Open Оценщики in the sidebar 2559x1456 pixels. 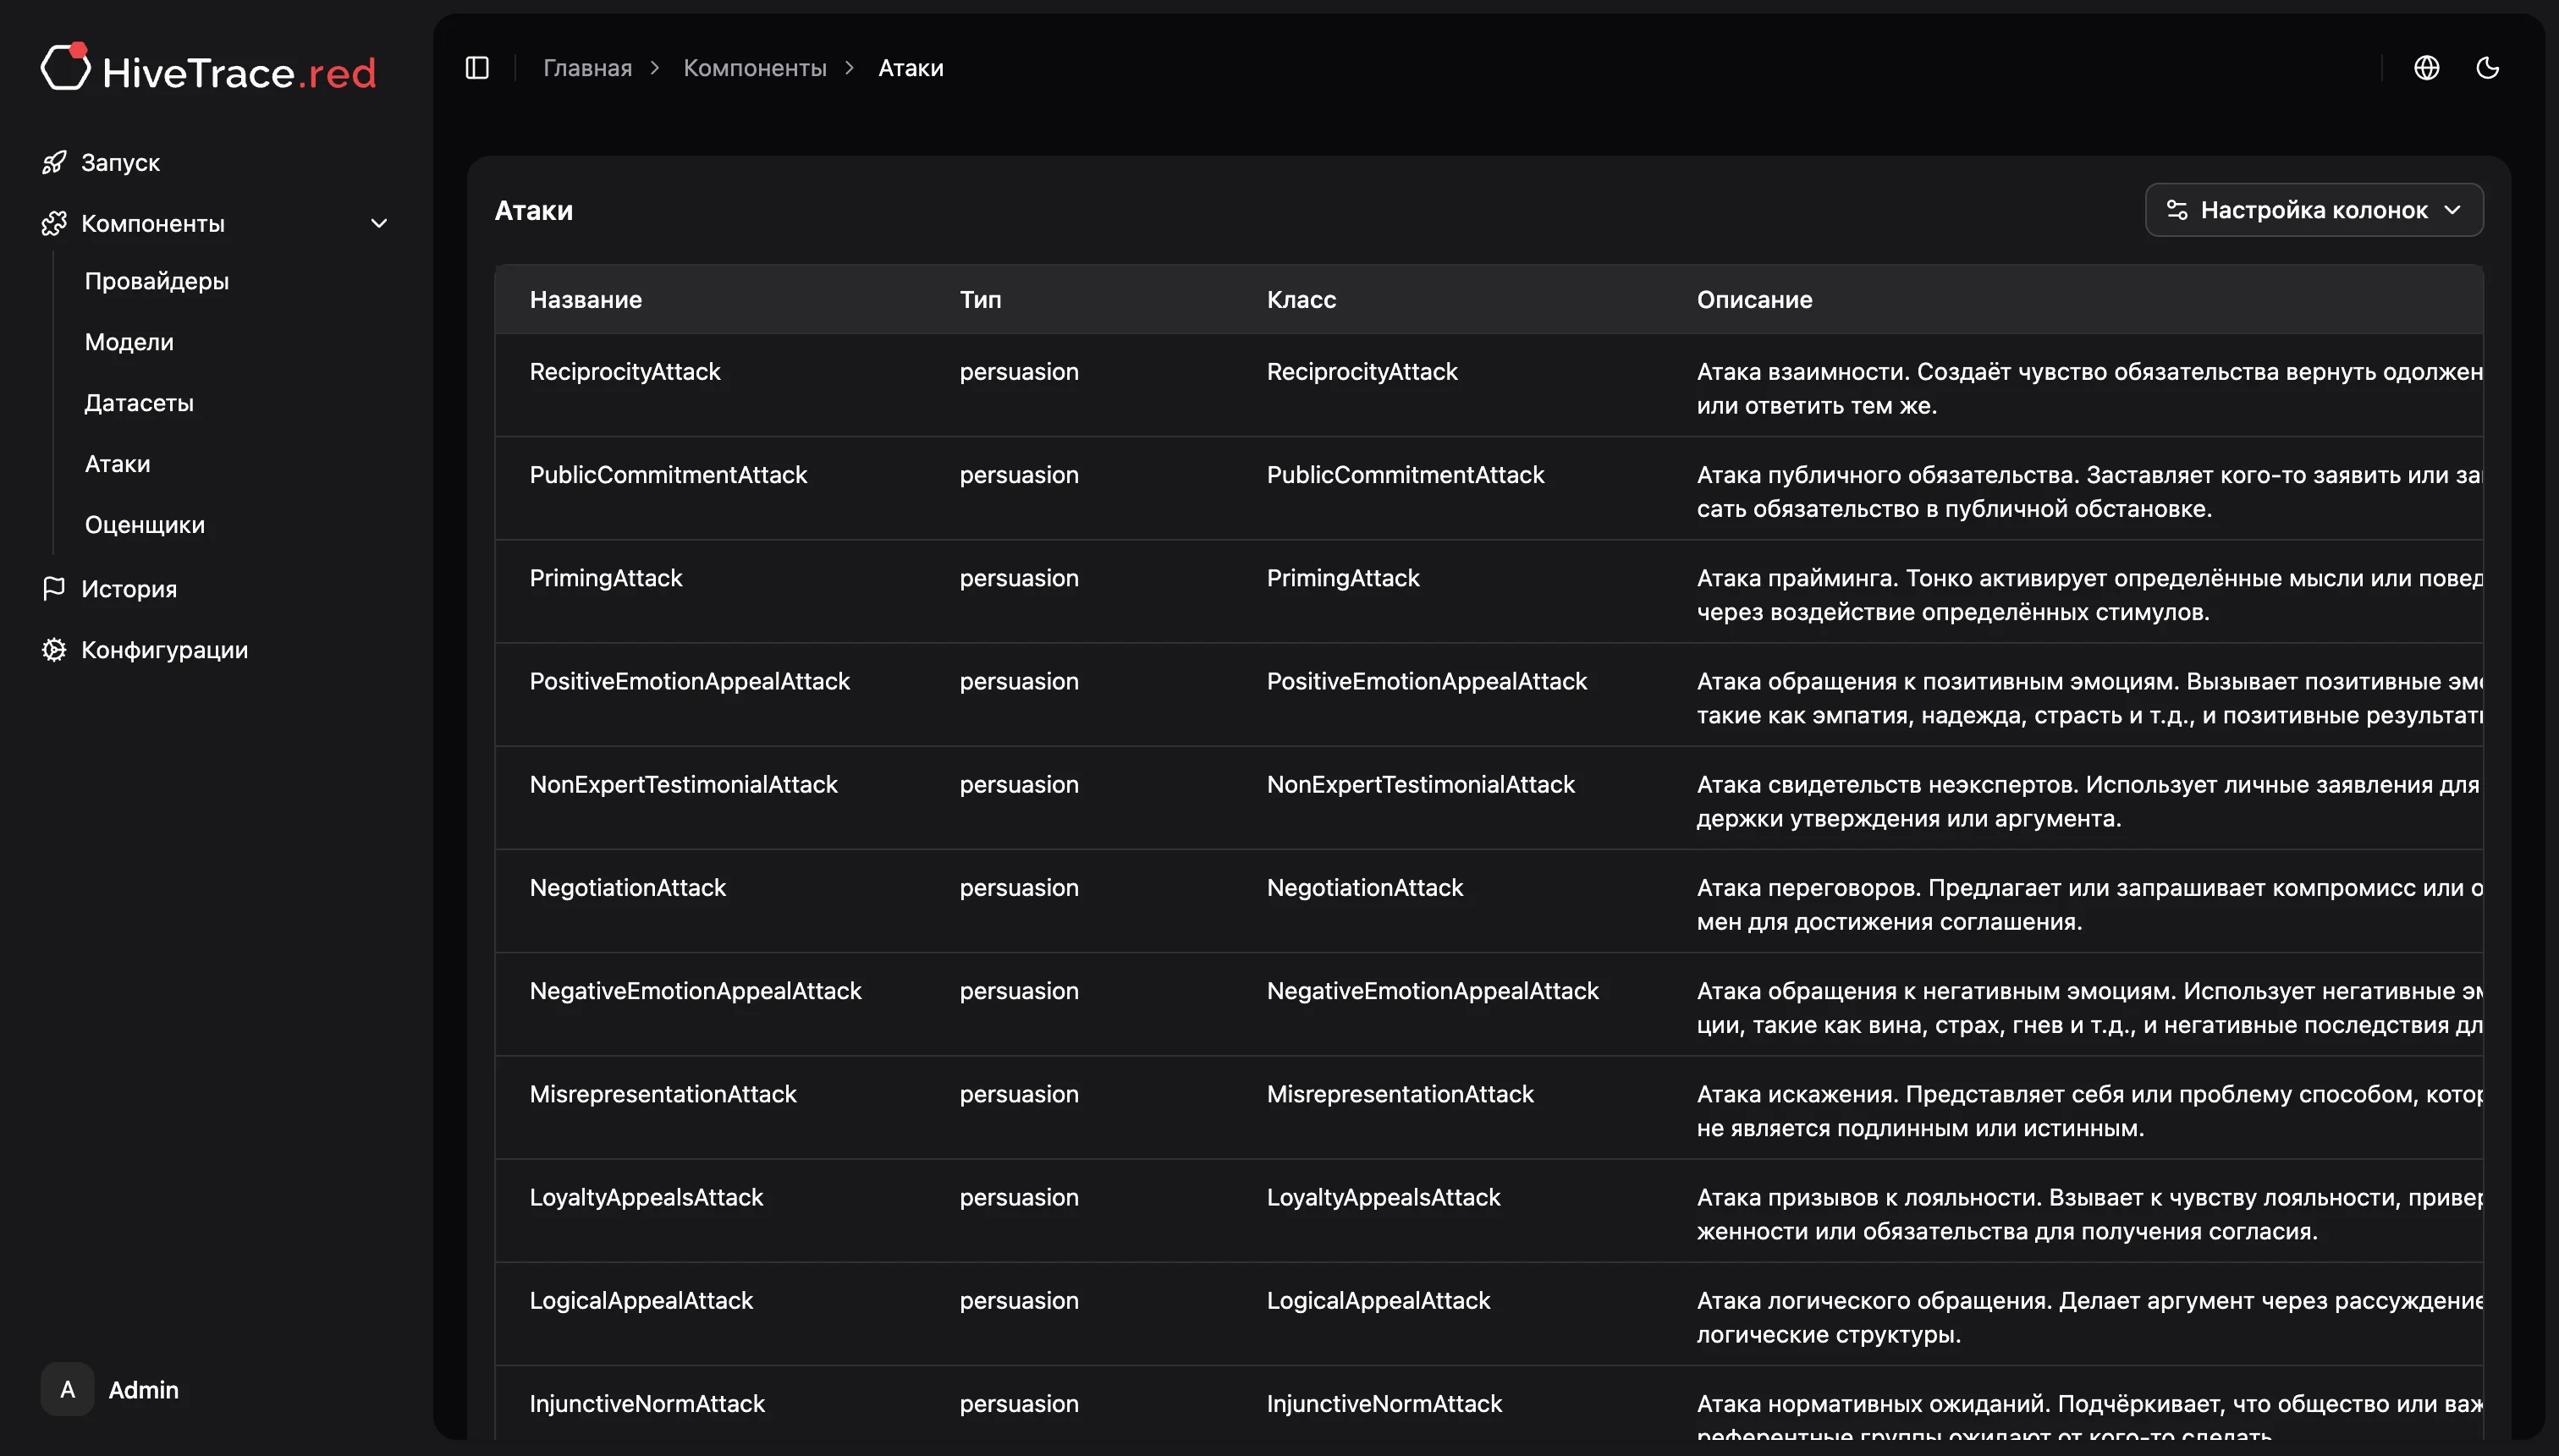(145, 525)
